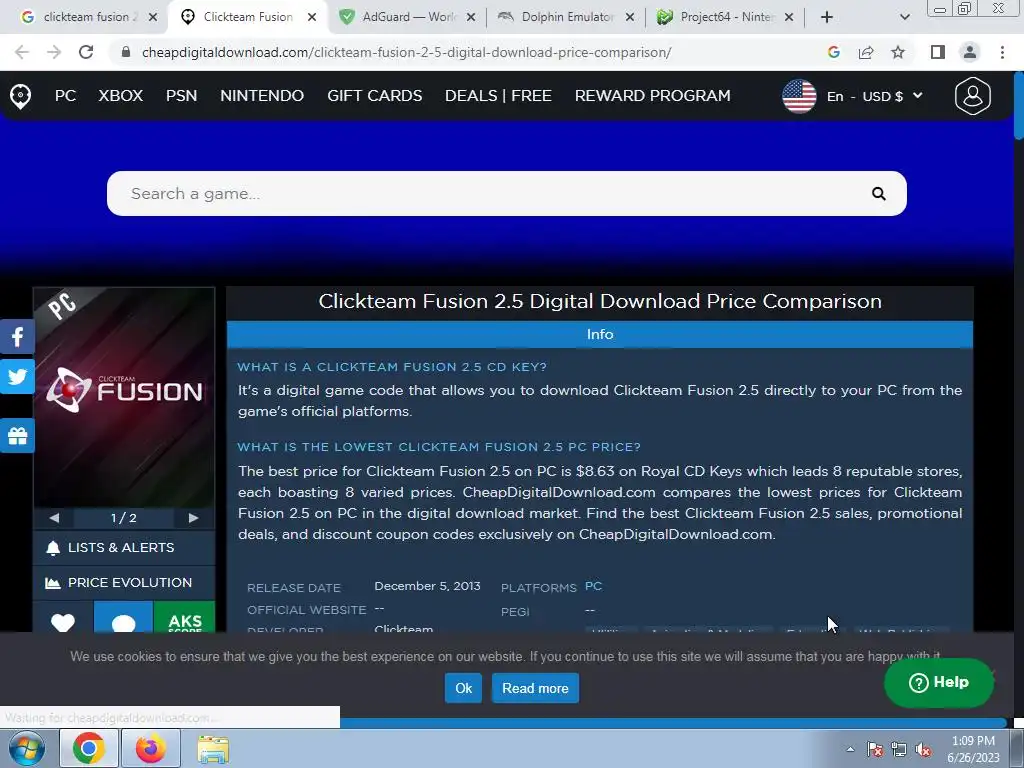
Task: Click the muted volume tray icon
Action: coord(923,749)
